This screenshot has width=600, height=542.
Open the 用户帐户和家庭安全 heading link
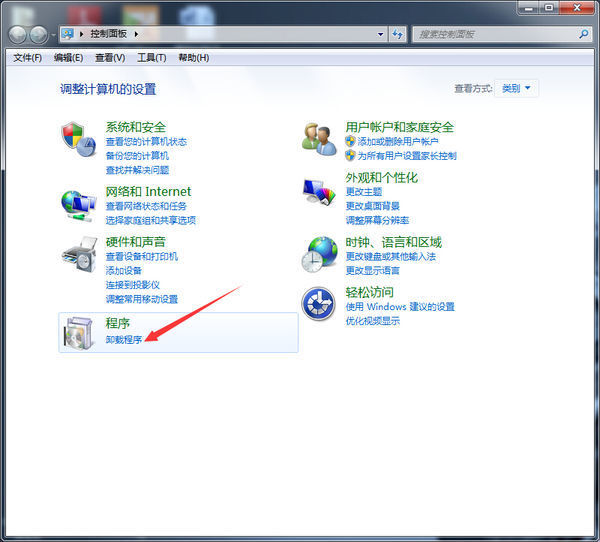pos(399,127)
